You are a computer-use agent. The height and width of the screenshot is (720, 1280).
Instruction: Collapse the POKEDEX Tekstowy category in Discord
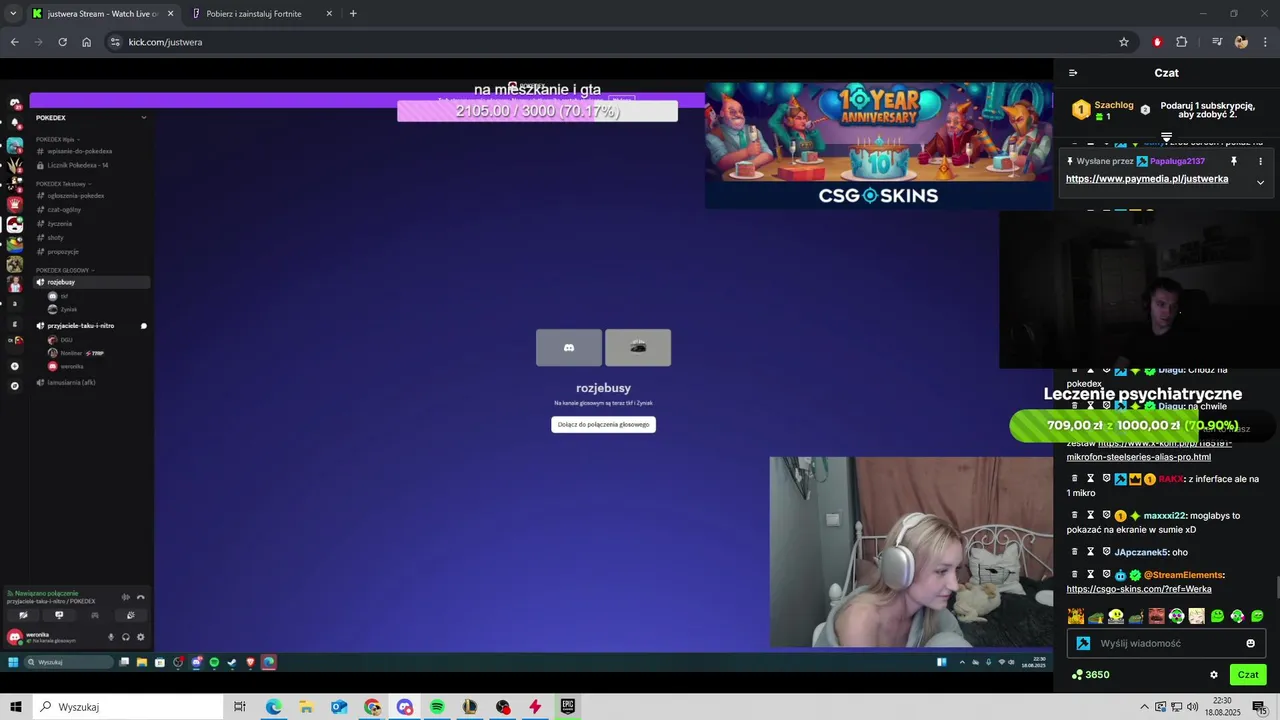point(62,184)
